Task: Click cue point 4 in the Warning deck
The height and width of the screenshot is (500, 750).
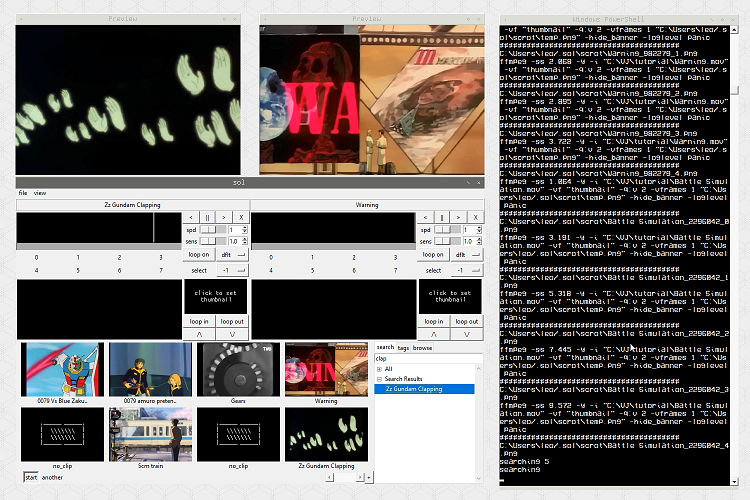Action: [x=271, y=270]
